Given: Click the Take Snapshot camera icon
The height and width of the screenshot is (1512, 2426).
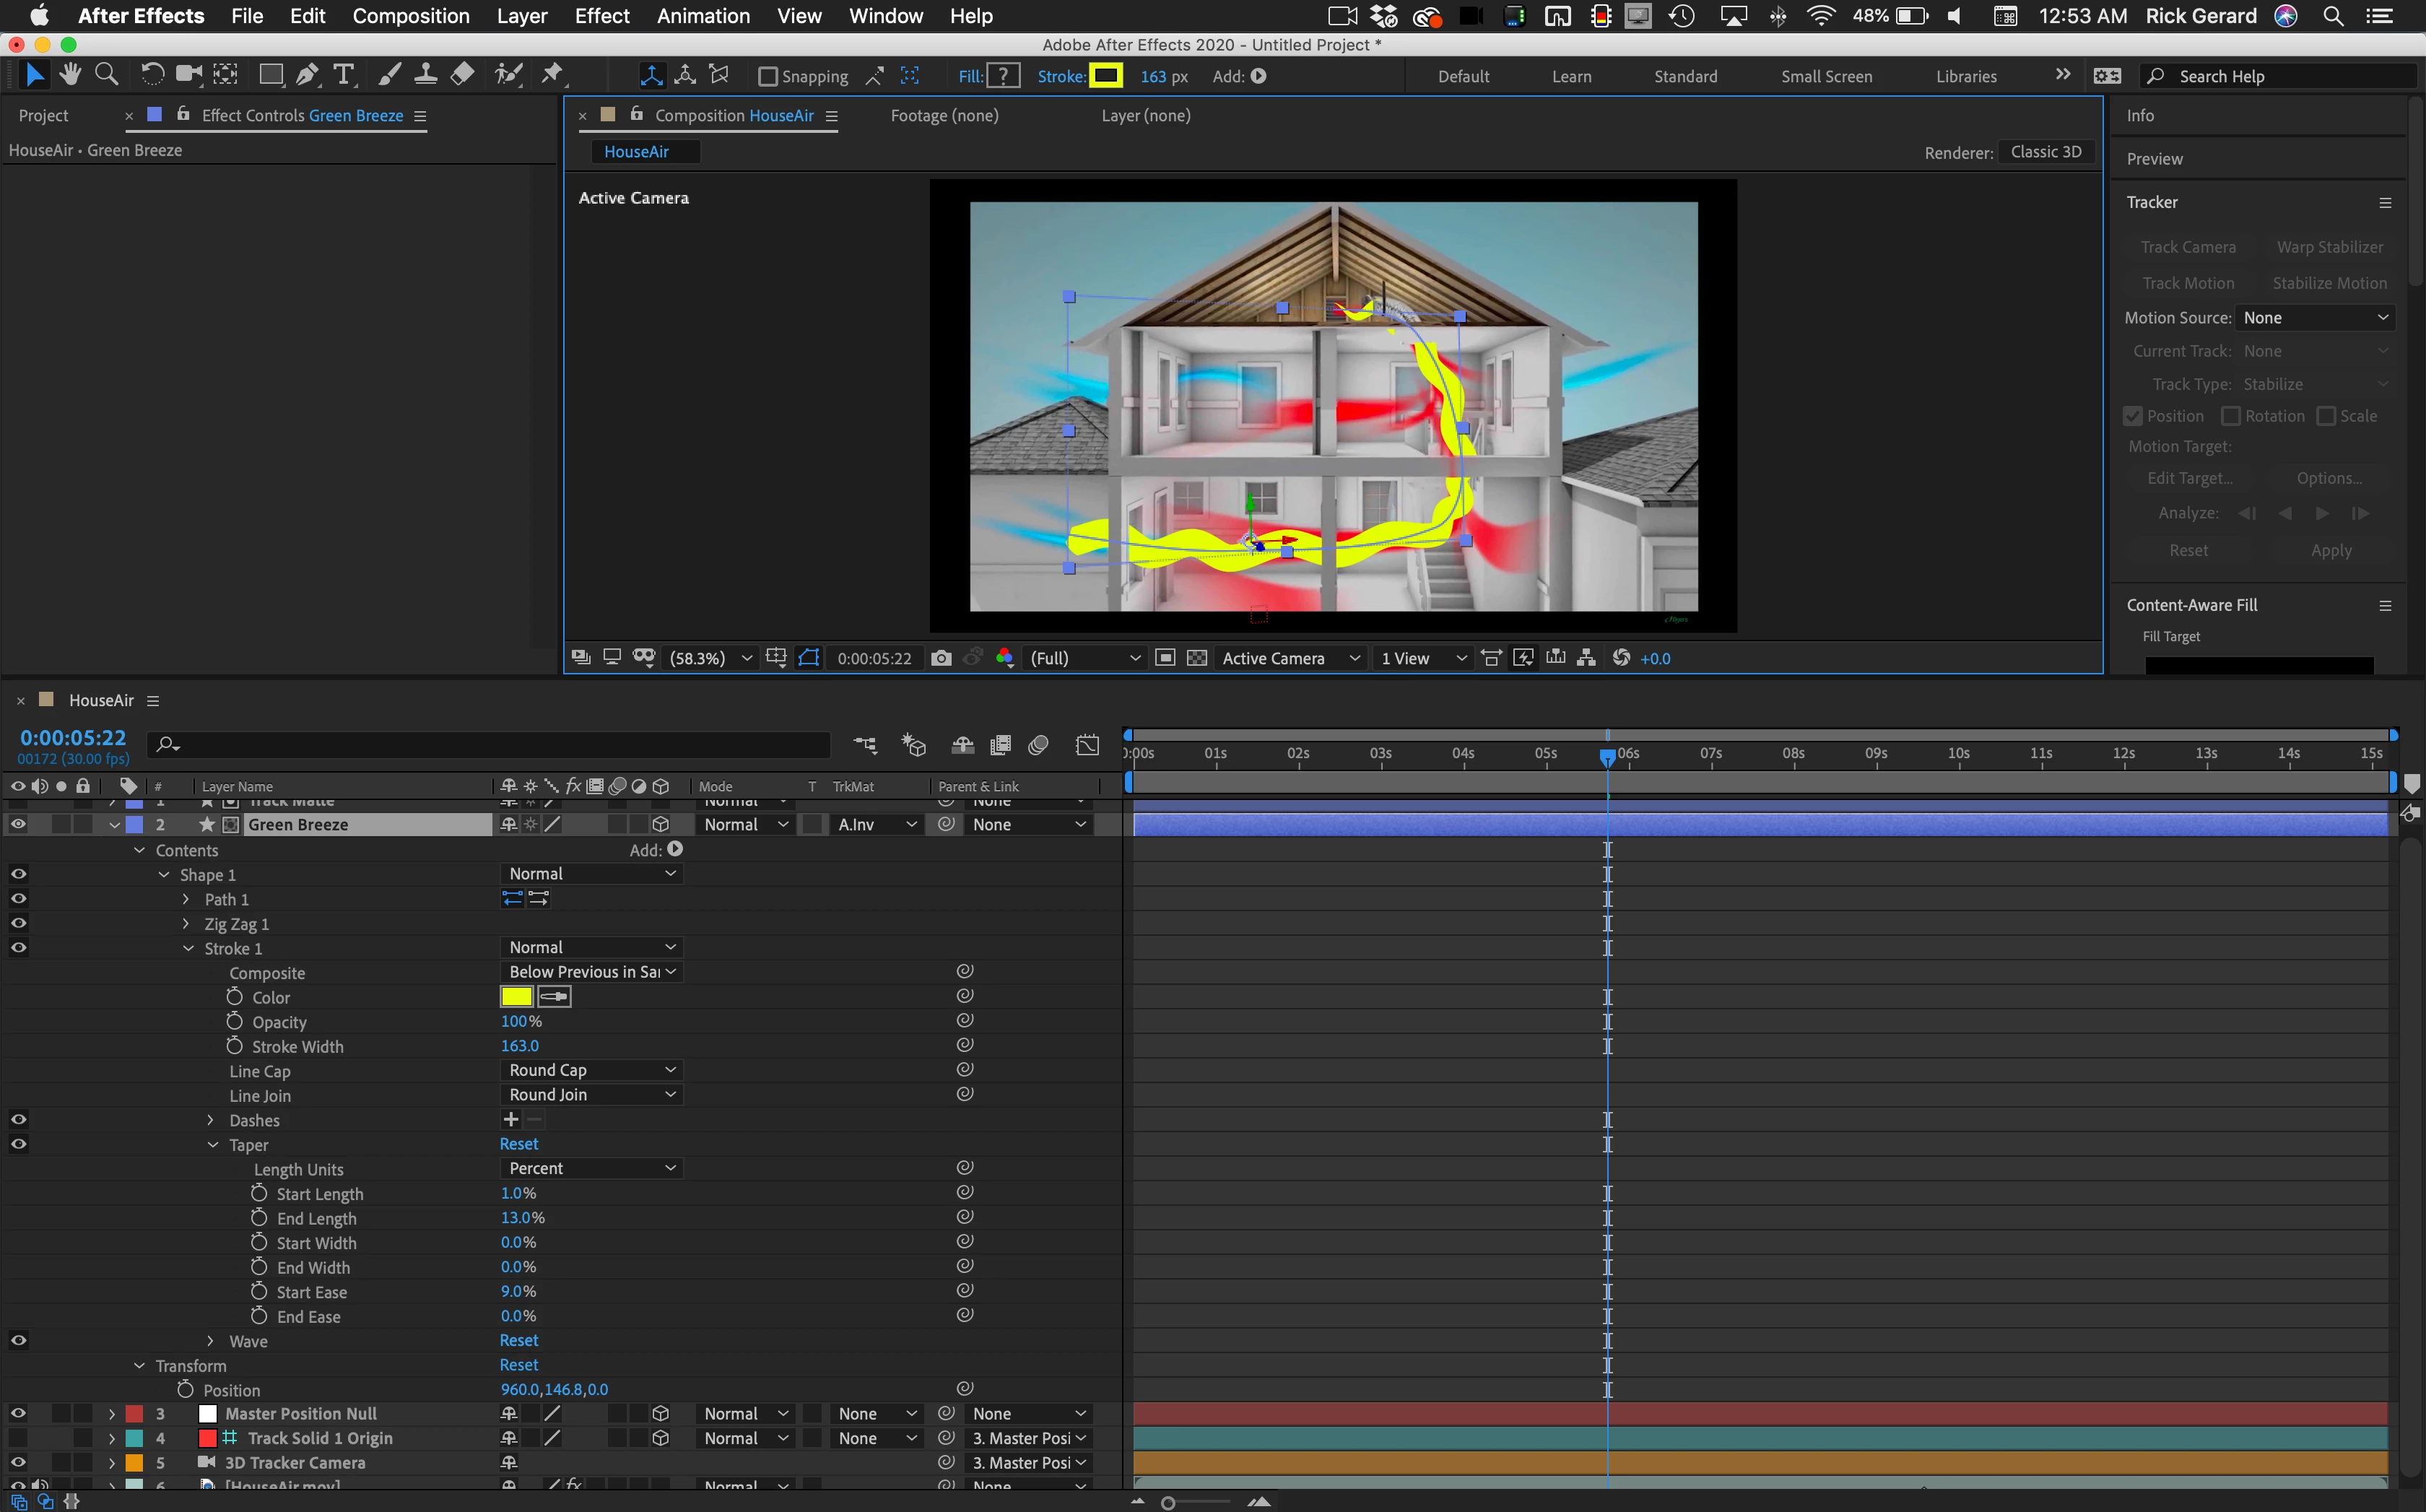Looking at the screenshot, I should [940, 658].
